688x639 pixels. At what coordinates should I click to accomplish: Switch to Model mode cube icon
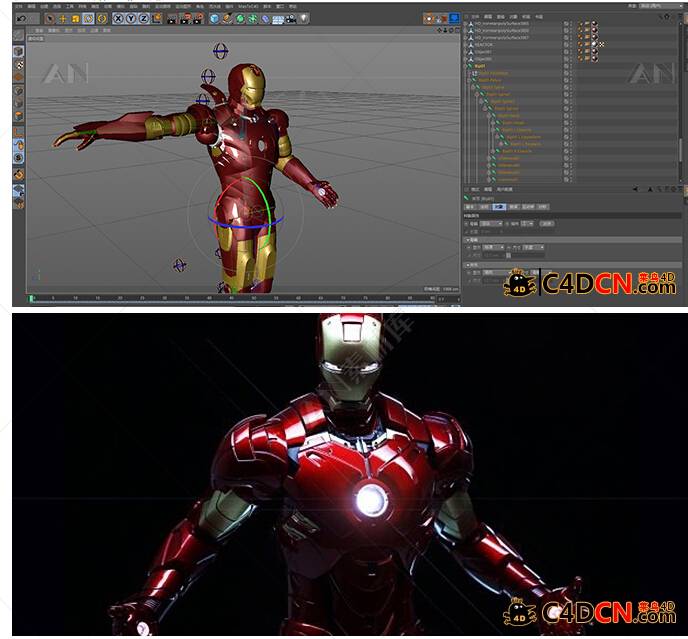pos(18,52)
